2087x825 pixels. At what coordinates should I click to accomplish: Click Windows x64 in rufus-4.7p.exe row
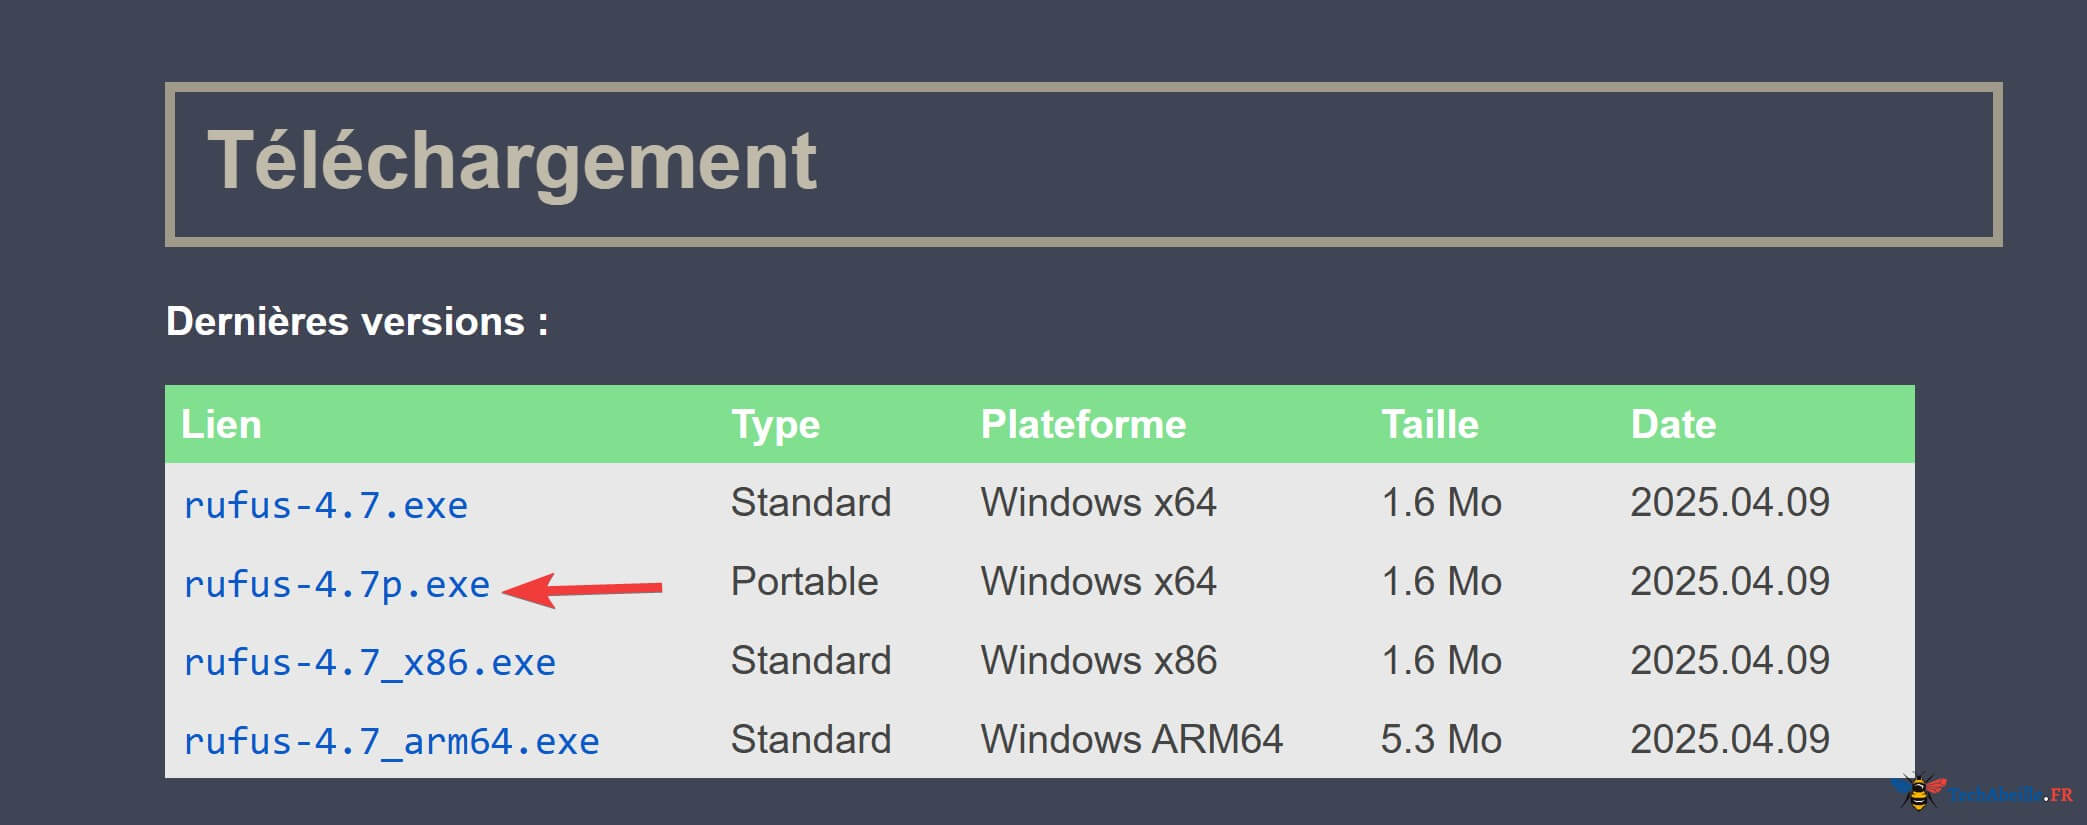tap(1098, 581)
